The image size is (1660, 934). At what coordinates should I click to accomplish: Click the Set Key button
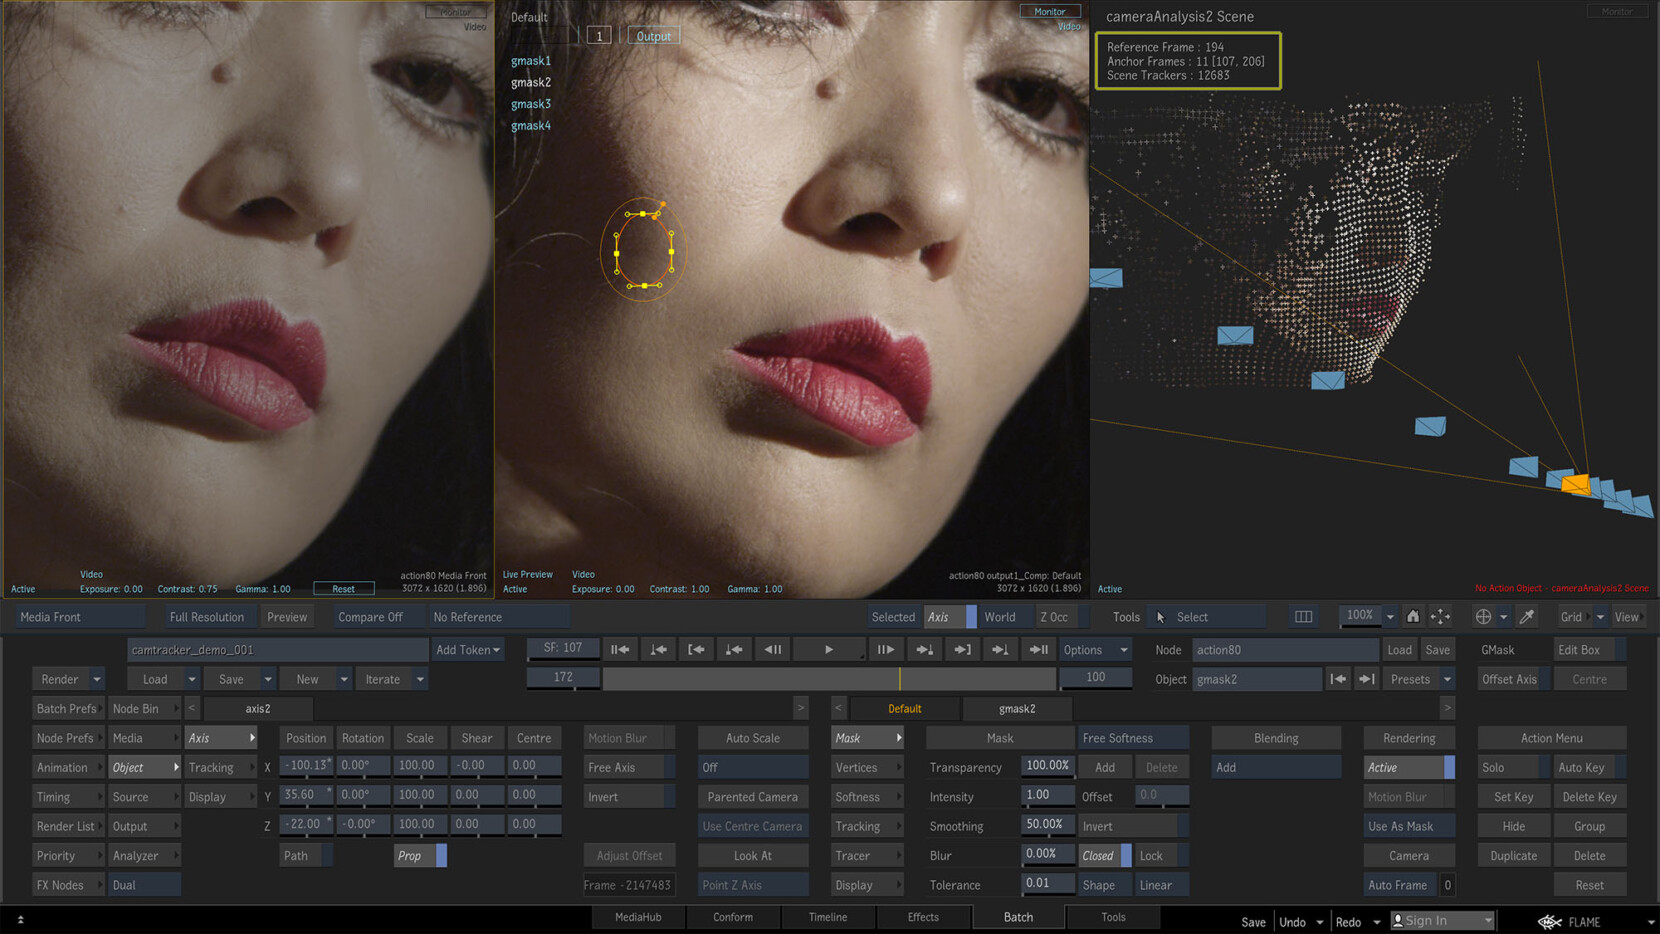click(1513, 797)
